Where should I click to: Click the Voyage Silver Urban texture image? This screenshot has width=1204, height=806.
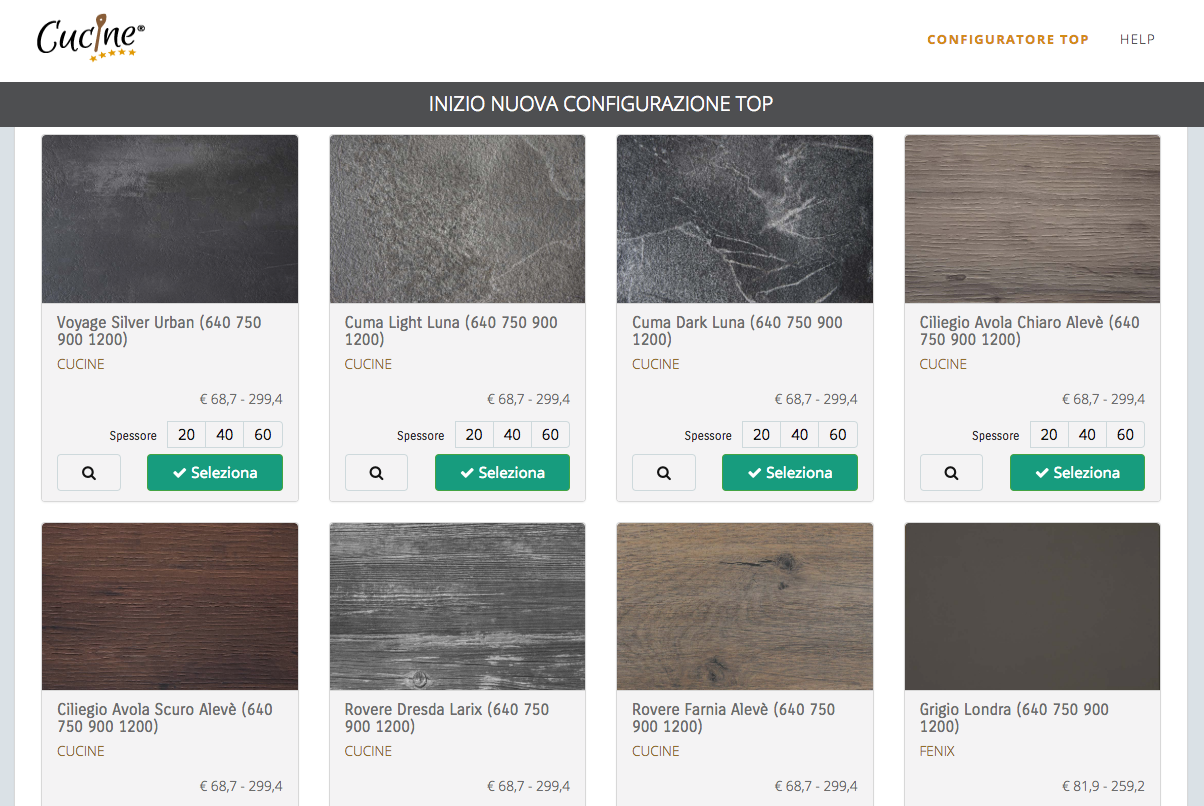coord(170,219)
